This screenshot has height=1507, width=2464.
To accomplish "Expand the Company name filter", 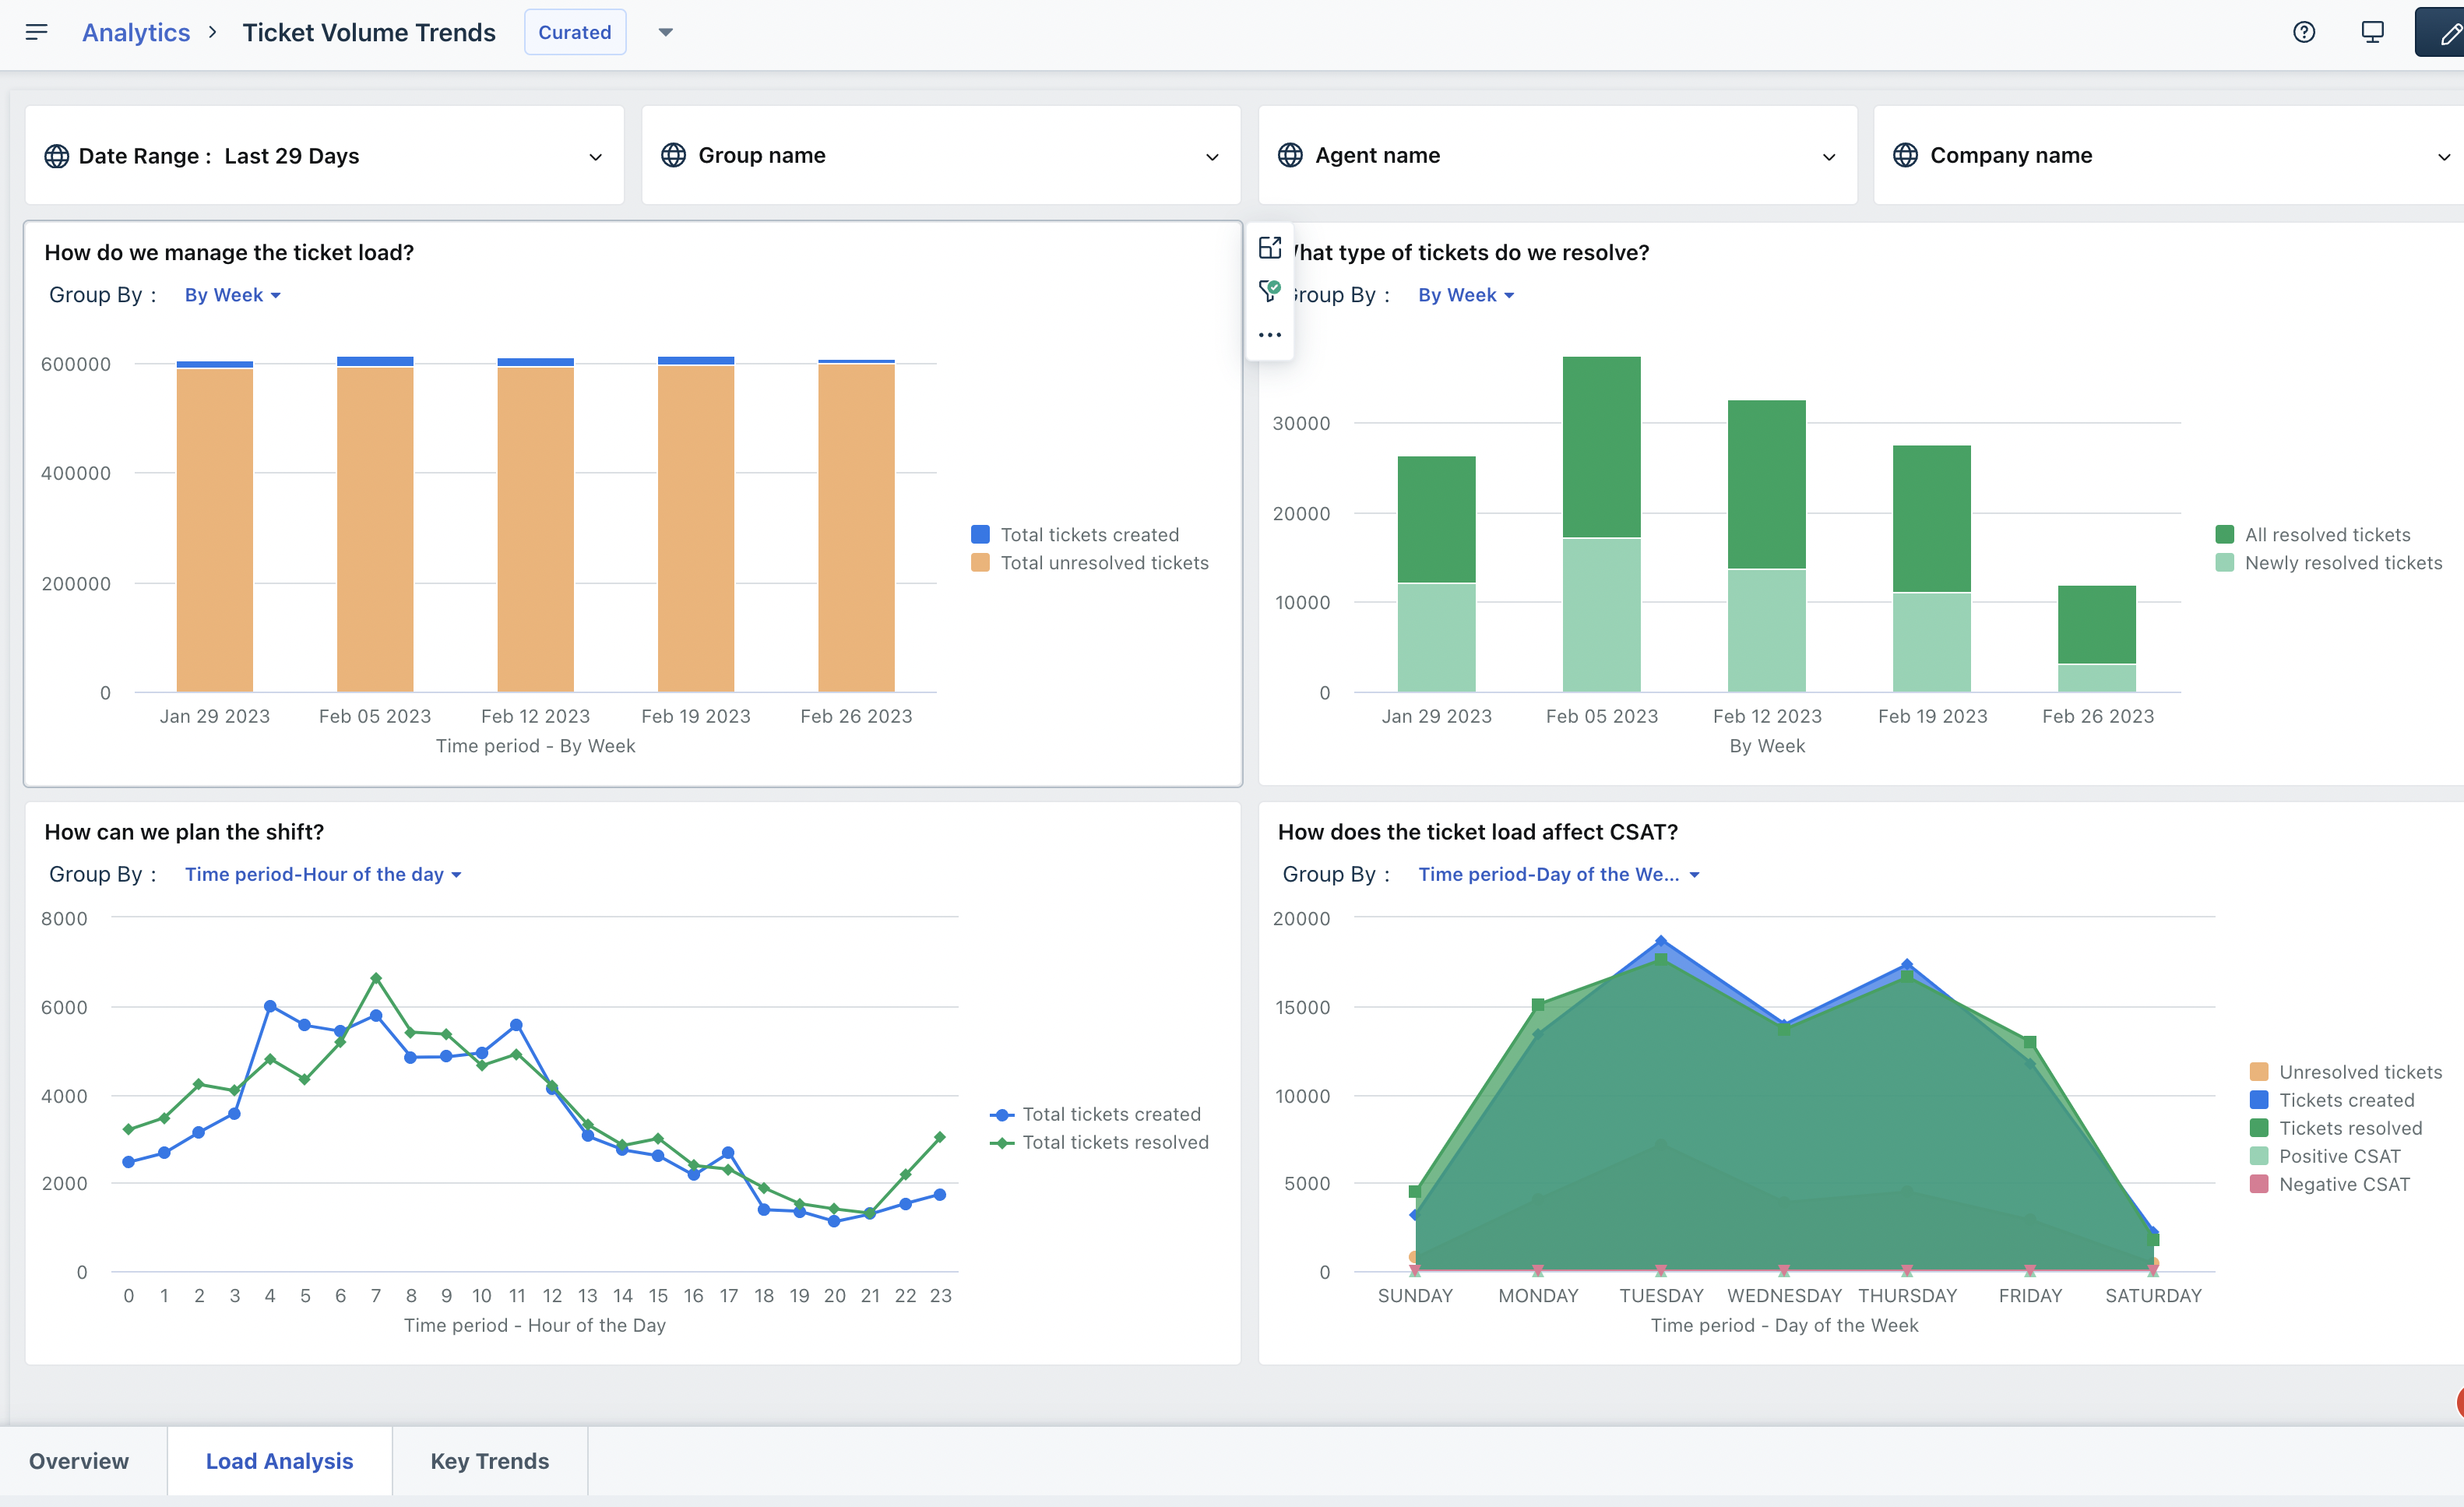I will [2444, 156].
